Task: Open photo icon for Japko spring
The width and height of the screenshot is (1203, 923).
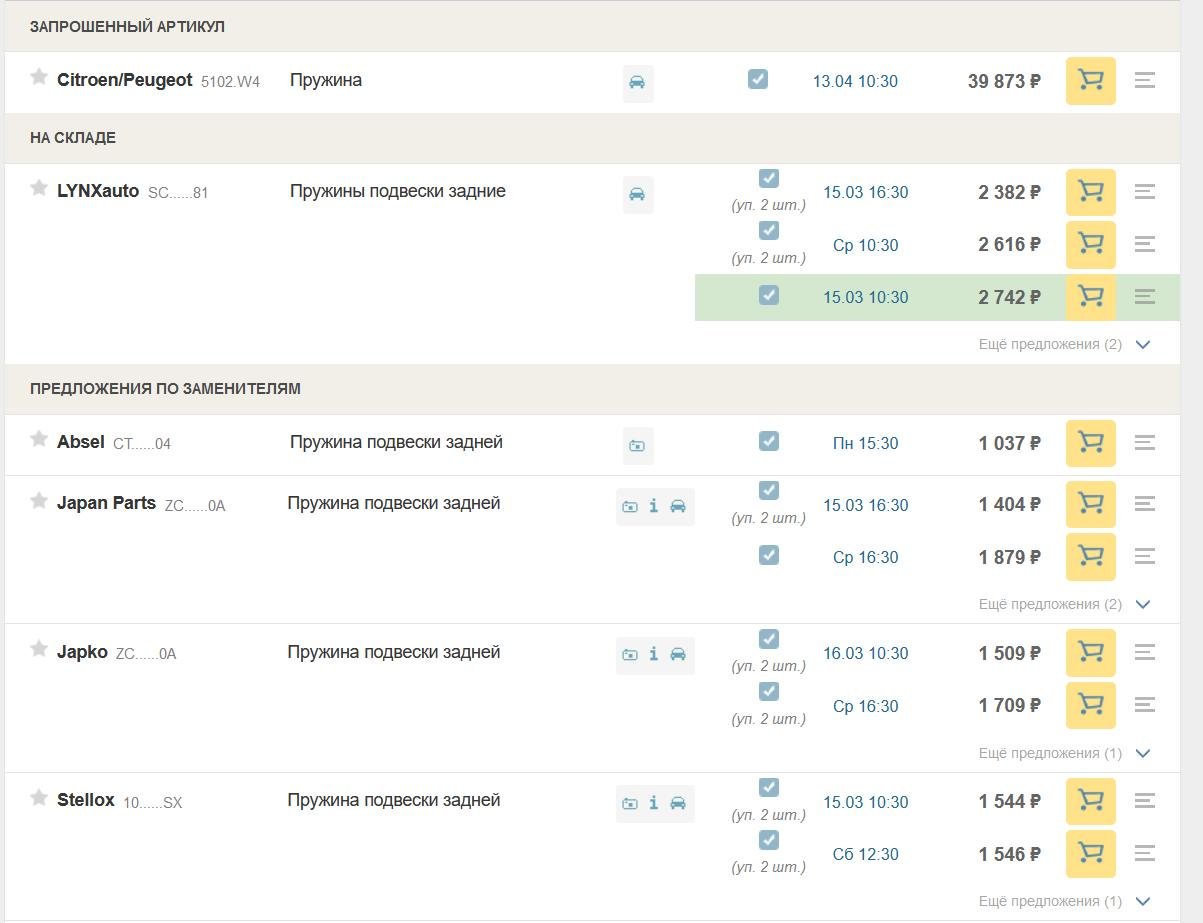Action: click(x=630, y=655)
